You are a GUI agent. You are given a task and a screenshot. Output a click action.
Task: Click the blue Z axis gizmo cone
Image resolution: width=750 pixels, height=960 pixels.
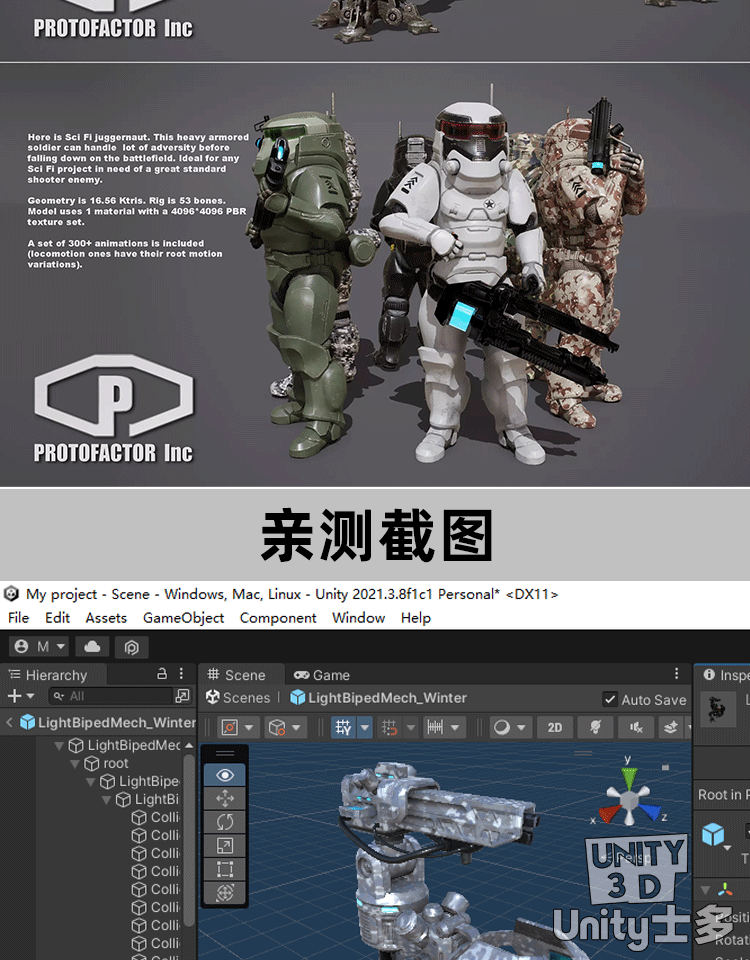coord(649,811)
